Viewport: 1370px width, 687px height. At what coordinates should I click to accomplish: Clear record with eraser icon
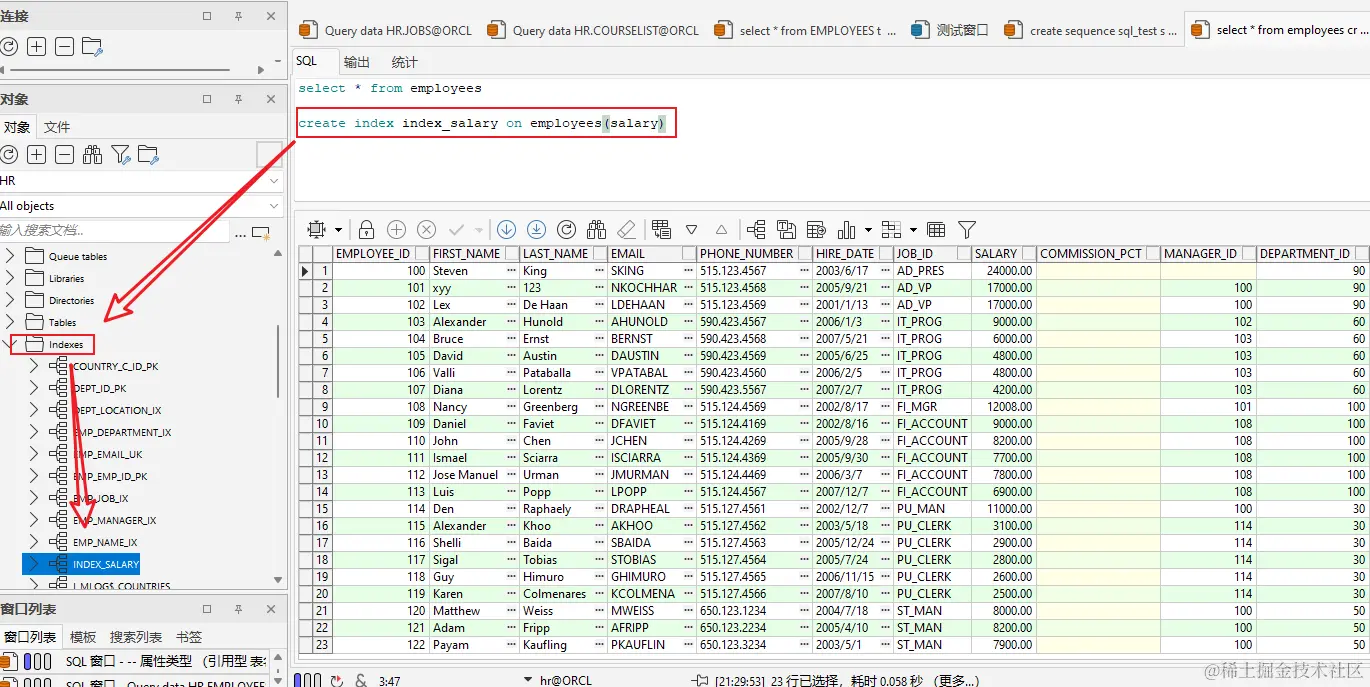[x=627, y=229]
